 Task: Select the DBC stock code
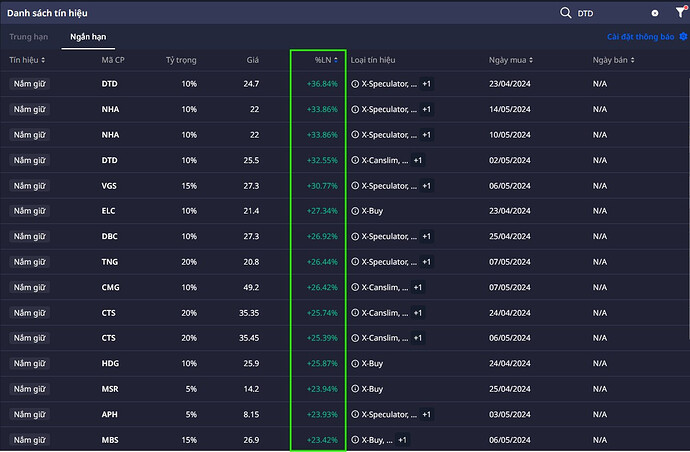(110, 236)
